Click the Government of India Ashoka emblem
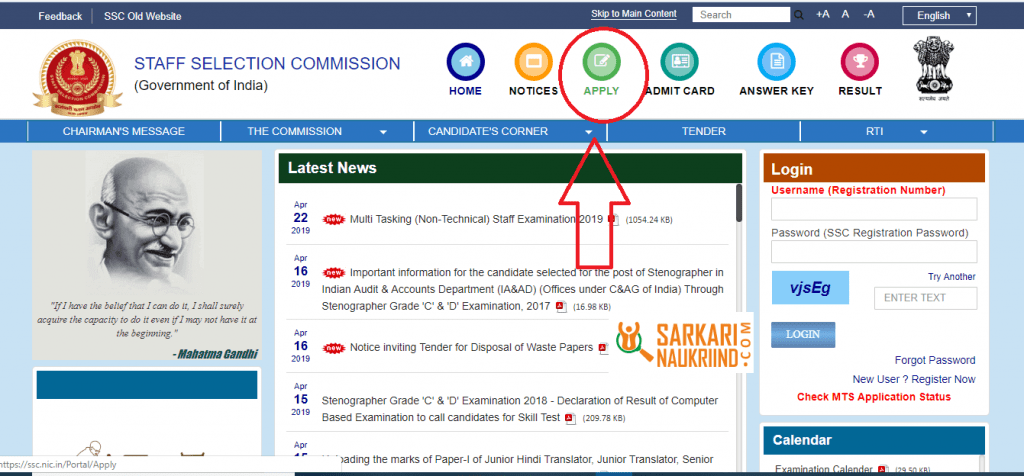1024x476 pixels. coord(933,69)
